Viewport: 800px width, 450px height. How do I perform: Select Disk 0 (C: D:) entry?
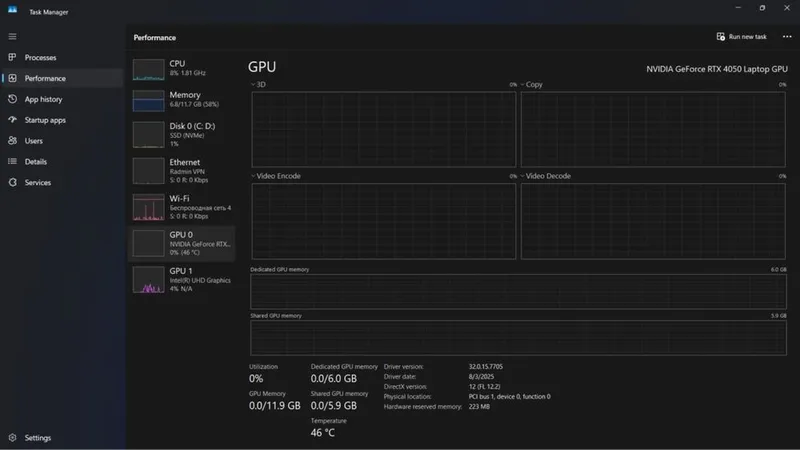point(181,135)
